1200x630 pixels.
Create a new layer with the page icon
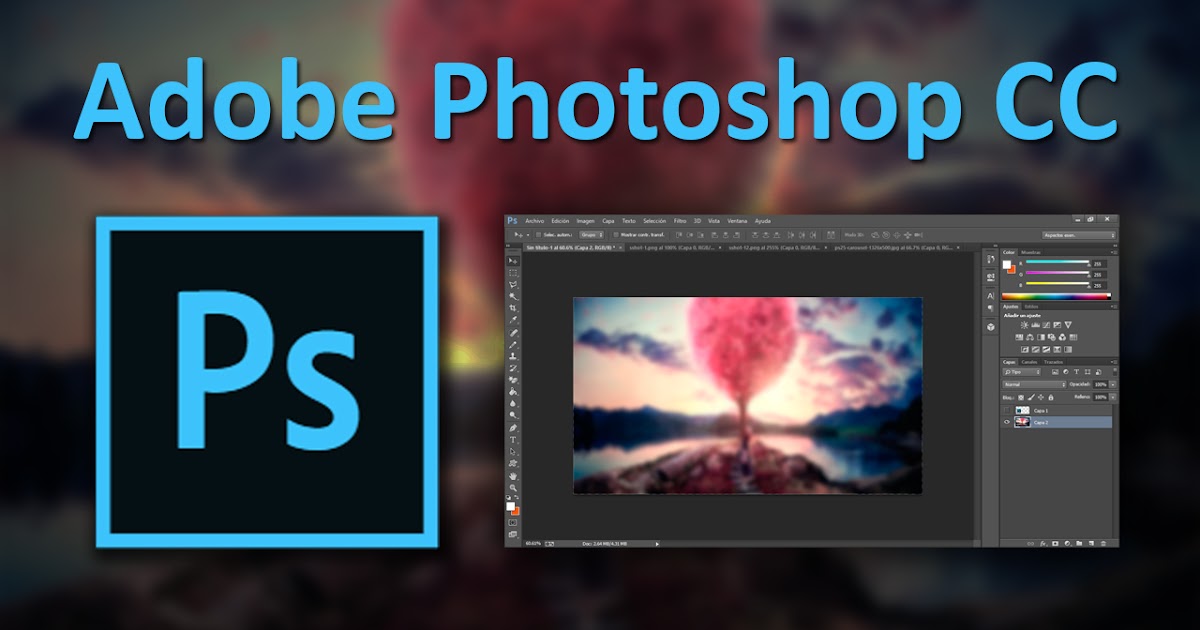[1091, 543]
